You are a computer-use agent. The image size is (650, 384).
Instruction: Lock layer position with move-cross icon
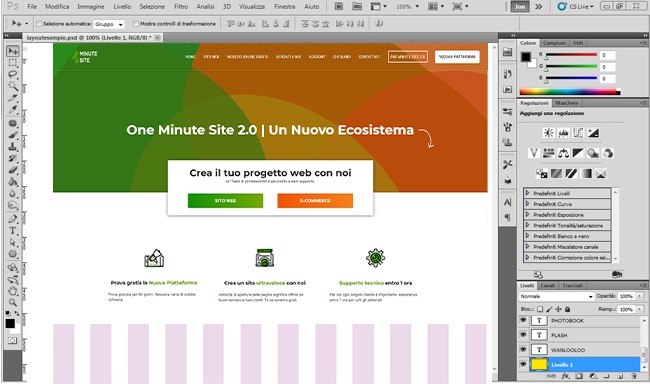pyautogui.click(x=558, y=309)
